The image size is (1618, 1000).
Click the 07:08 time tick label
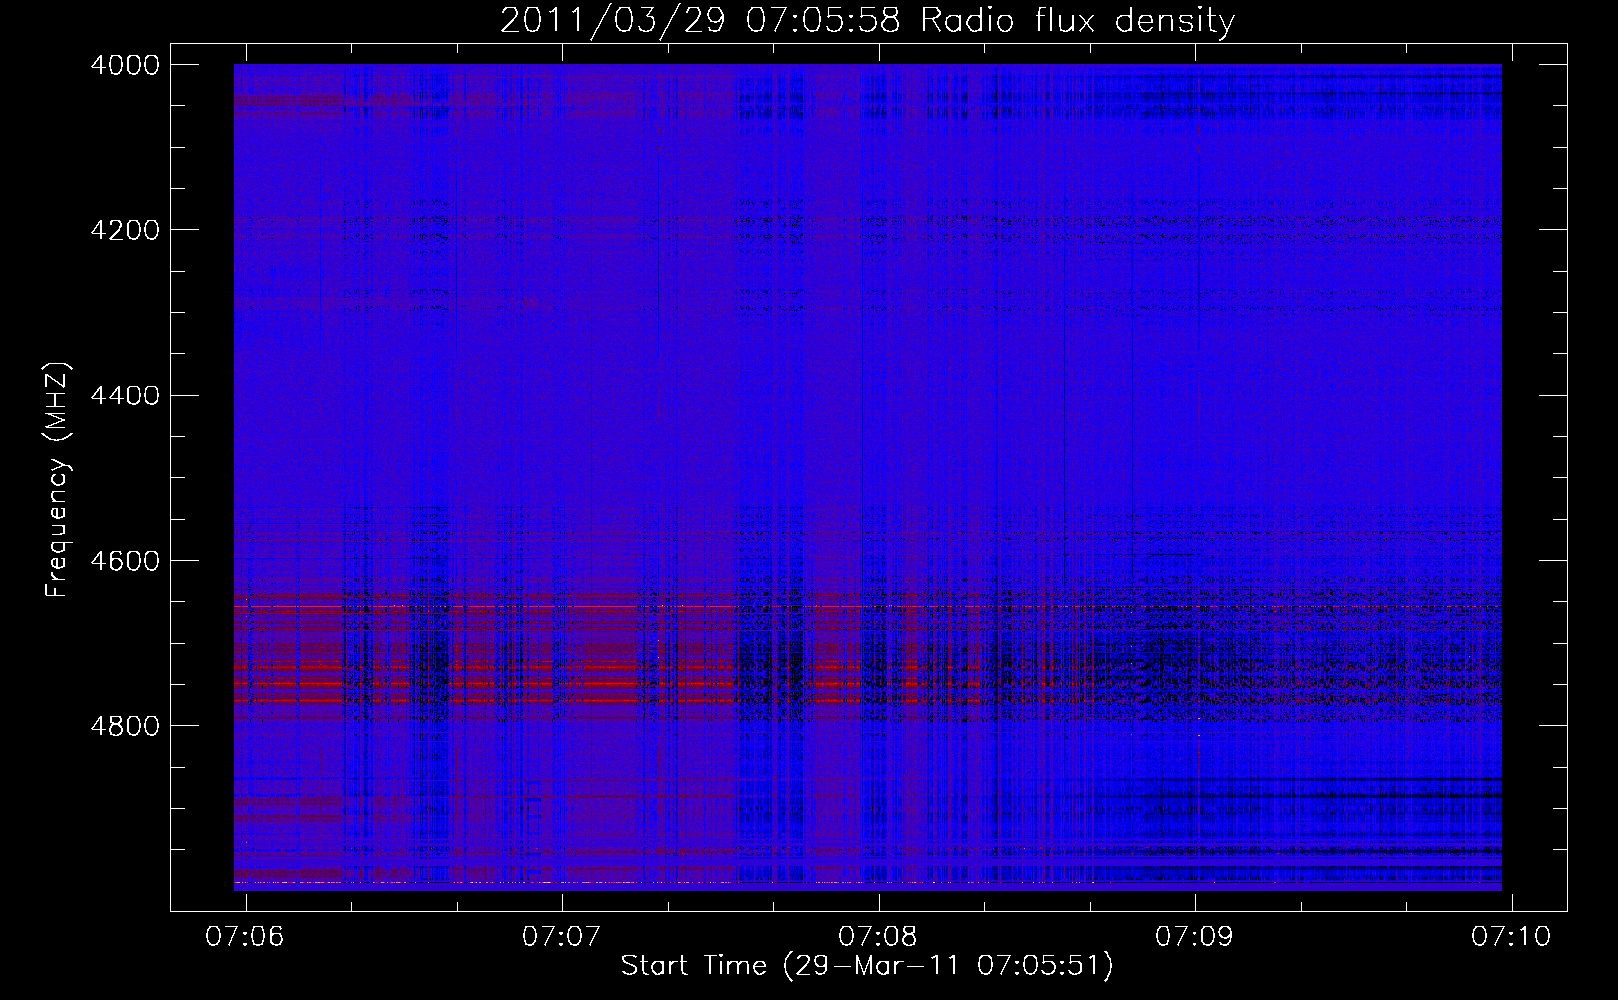[879, 936]
